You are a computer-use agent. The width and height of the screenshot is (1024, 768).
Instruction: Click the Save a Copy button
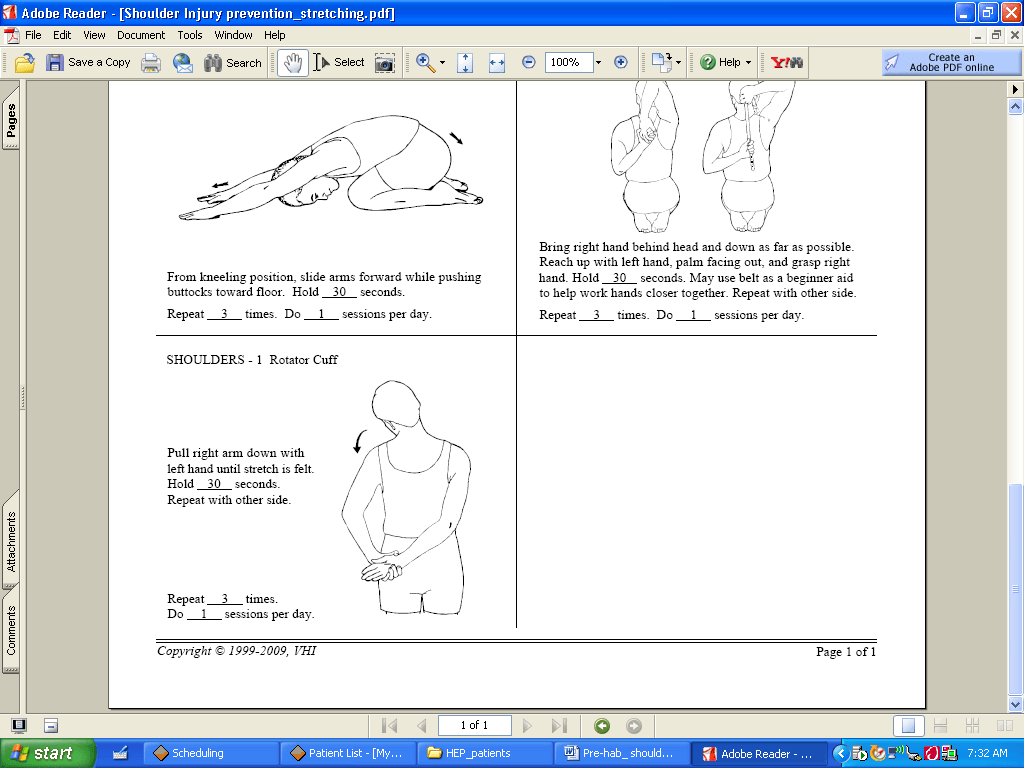[x=88, y=63]
